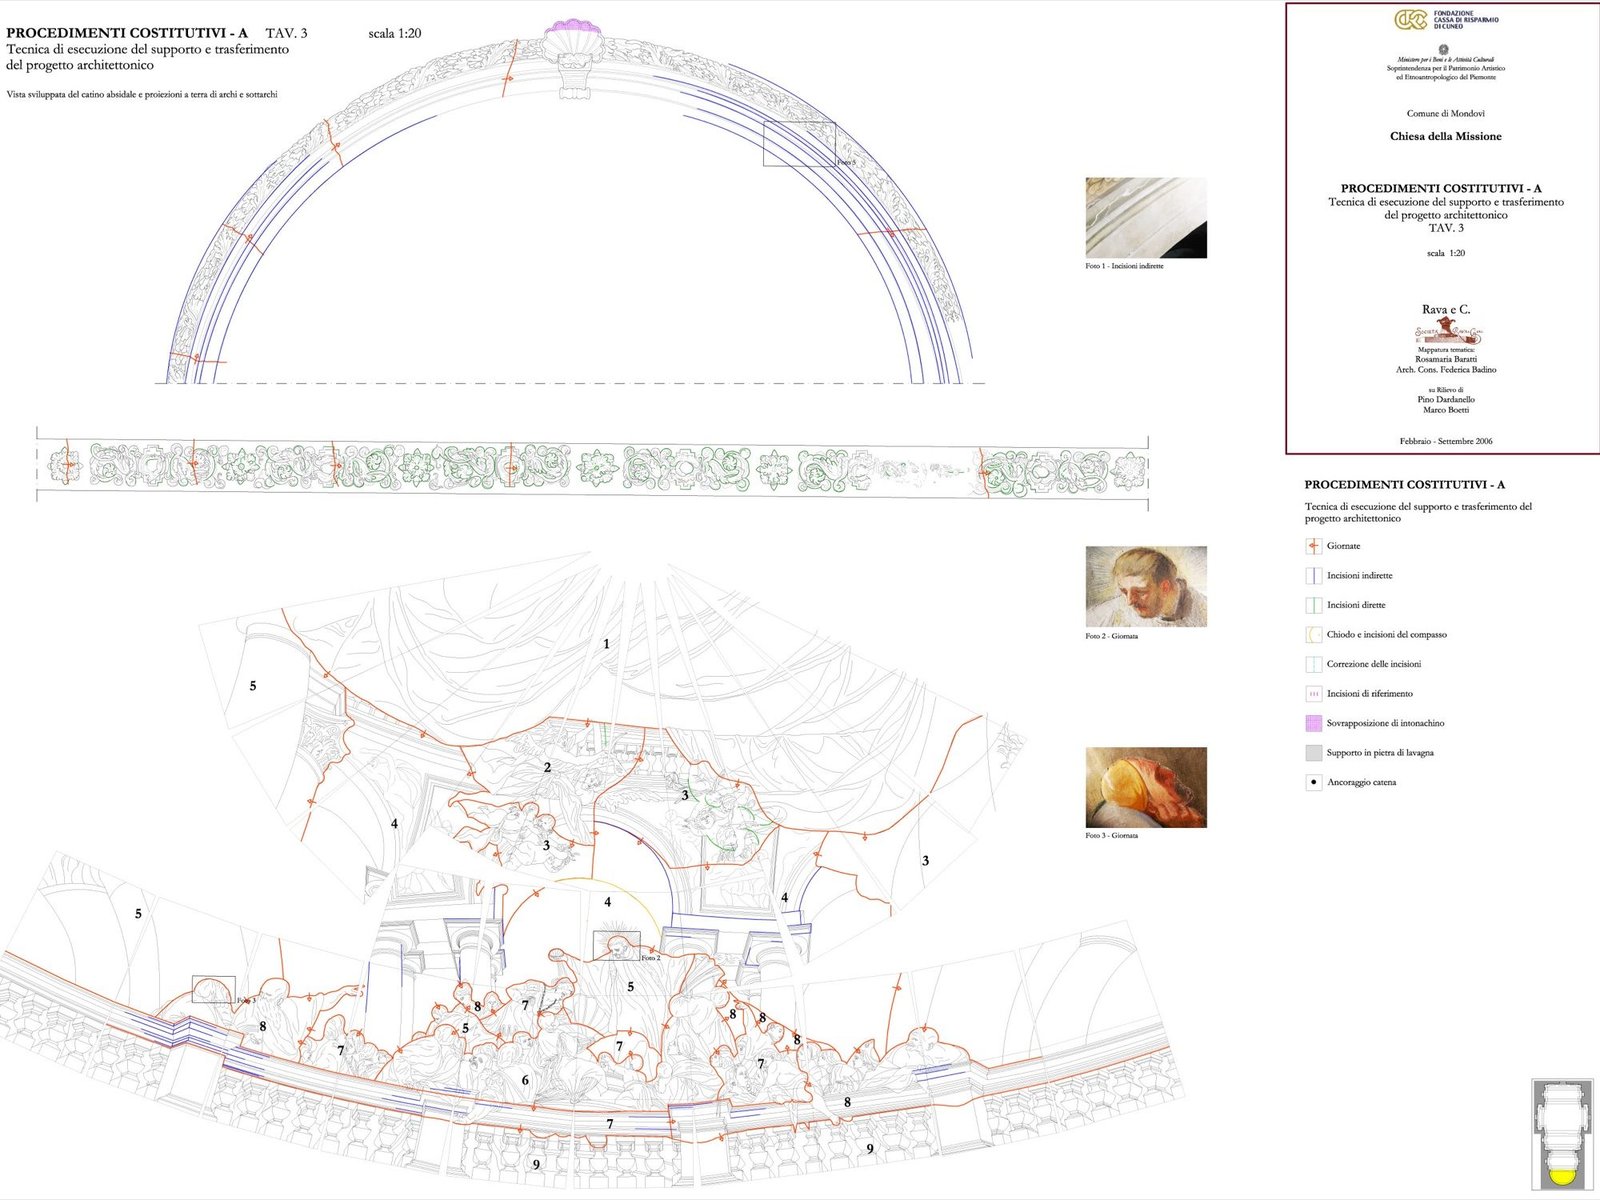Click the 'Rosamaria Baratti' name
Image resolution: width=1600 pixels, height=1200 pixels.
tap(1446, 359)
